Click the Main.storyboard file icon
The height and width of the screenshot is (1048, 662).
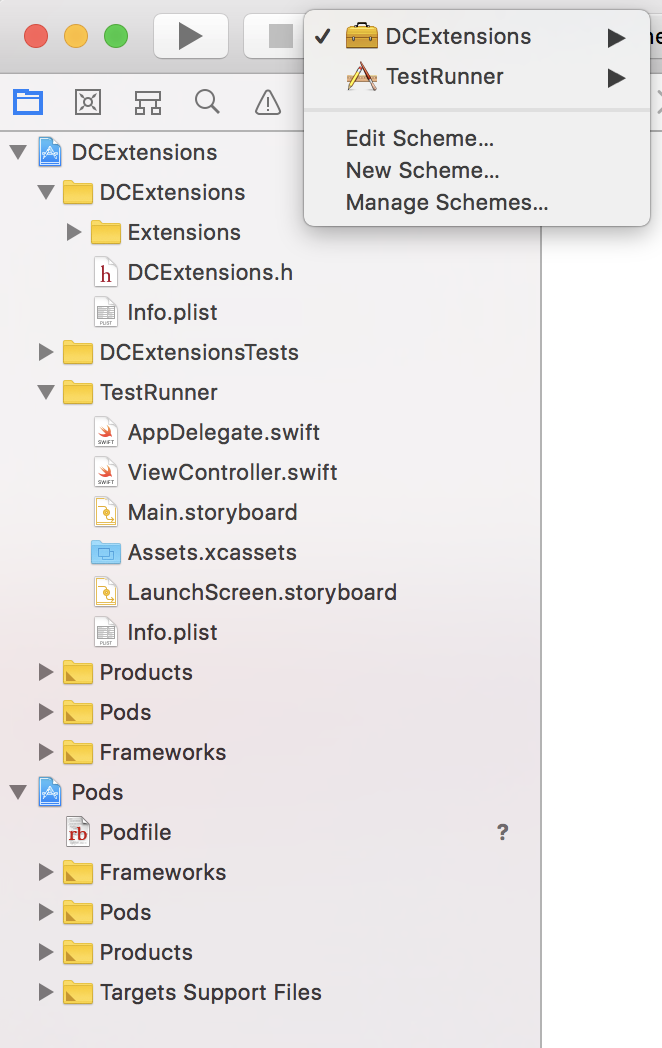106,513
